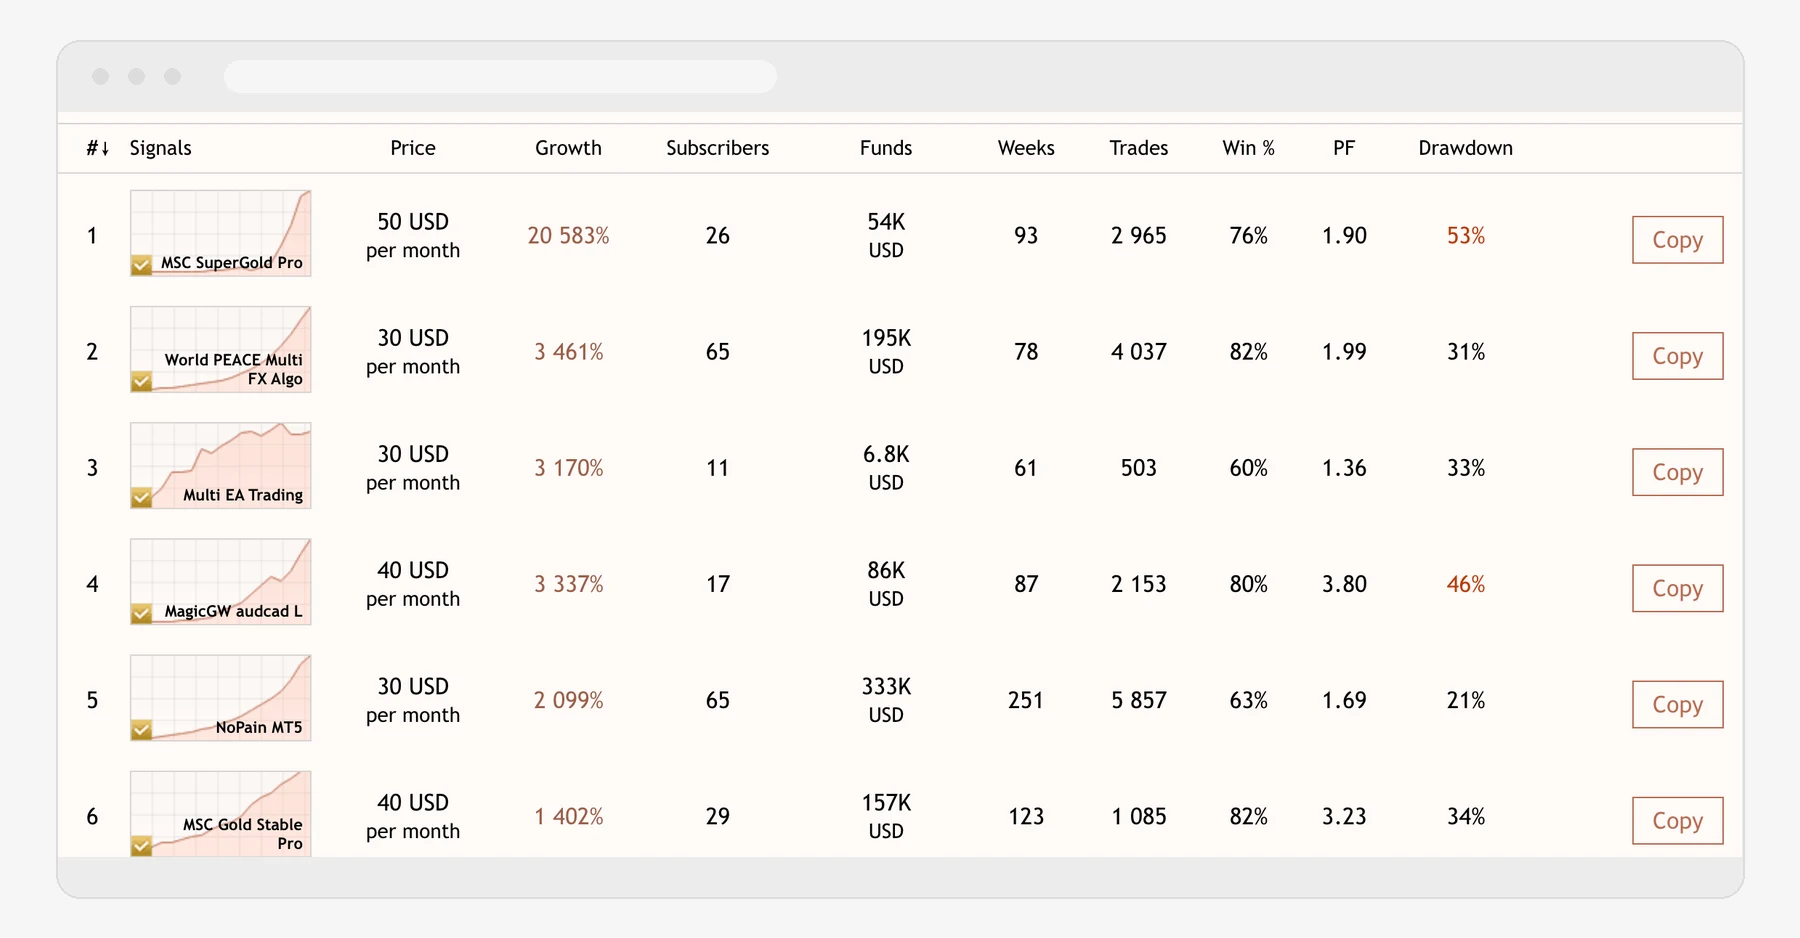Screen dimensions: 1800x938
Task: Open the MagicGW audcad L chart thumbnail
Action: (220, 581)
